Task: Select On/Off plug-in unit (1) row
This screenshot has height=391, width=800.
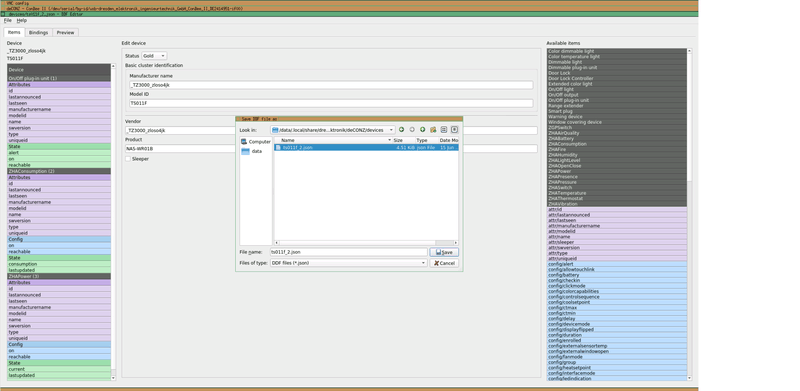Action: coord(59,79)
